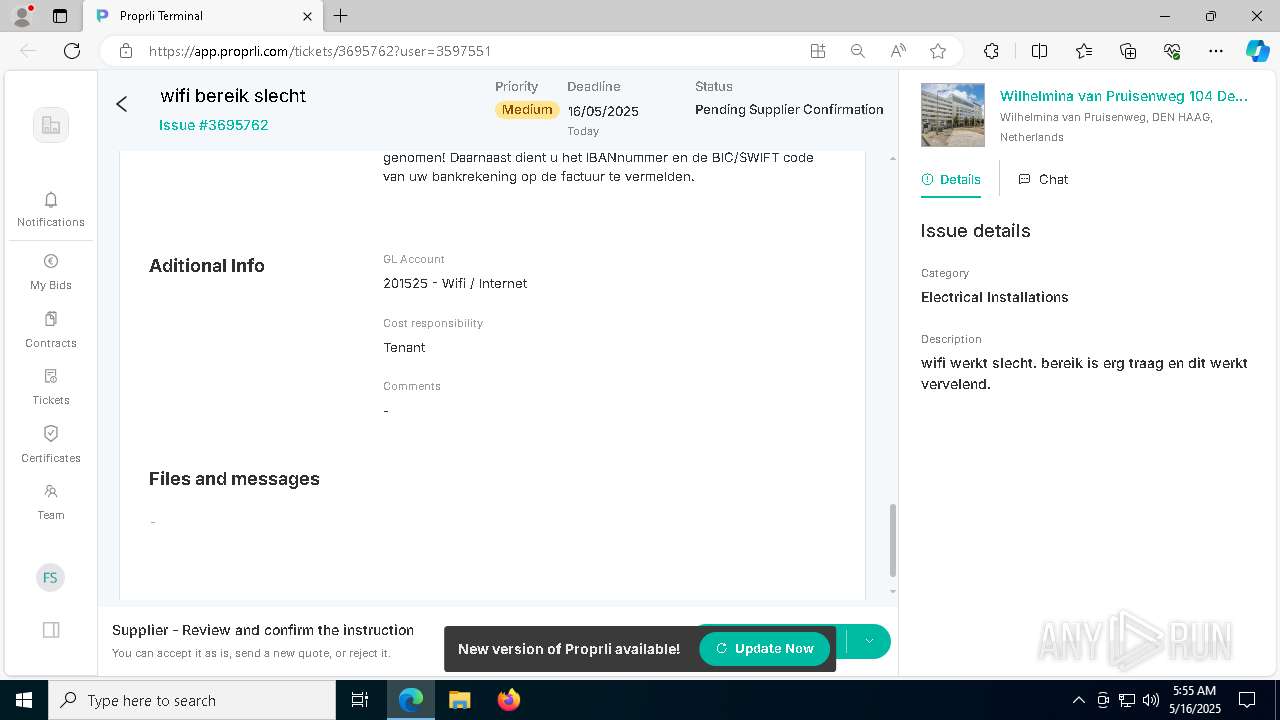Click the Edge taskbar icon

point(411,700)
